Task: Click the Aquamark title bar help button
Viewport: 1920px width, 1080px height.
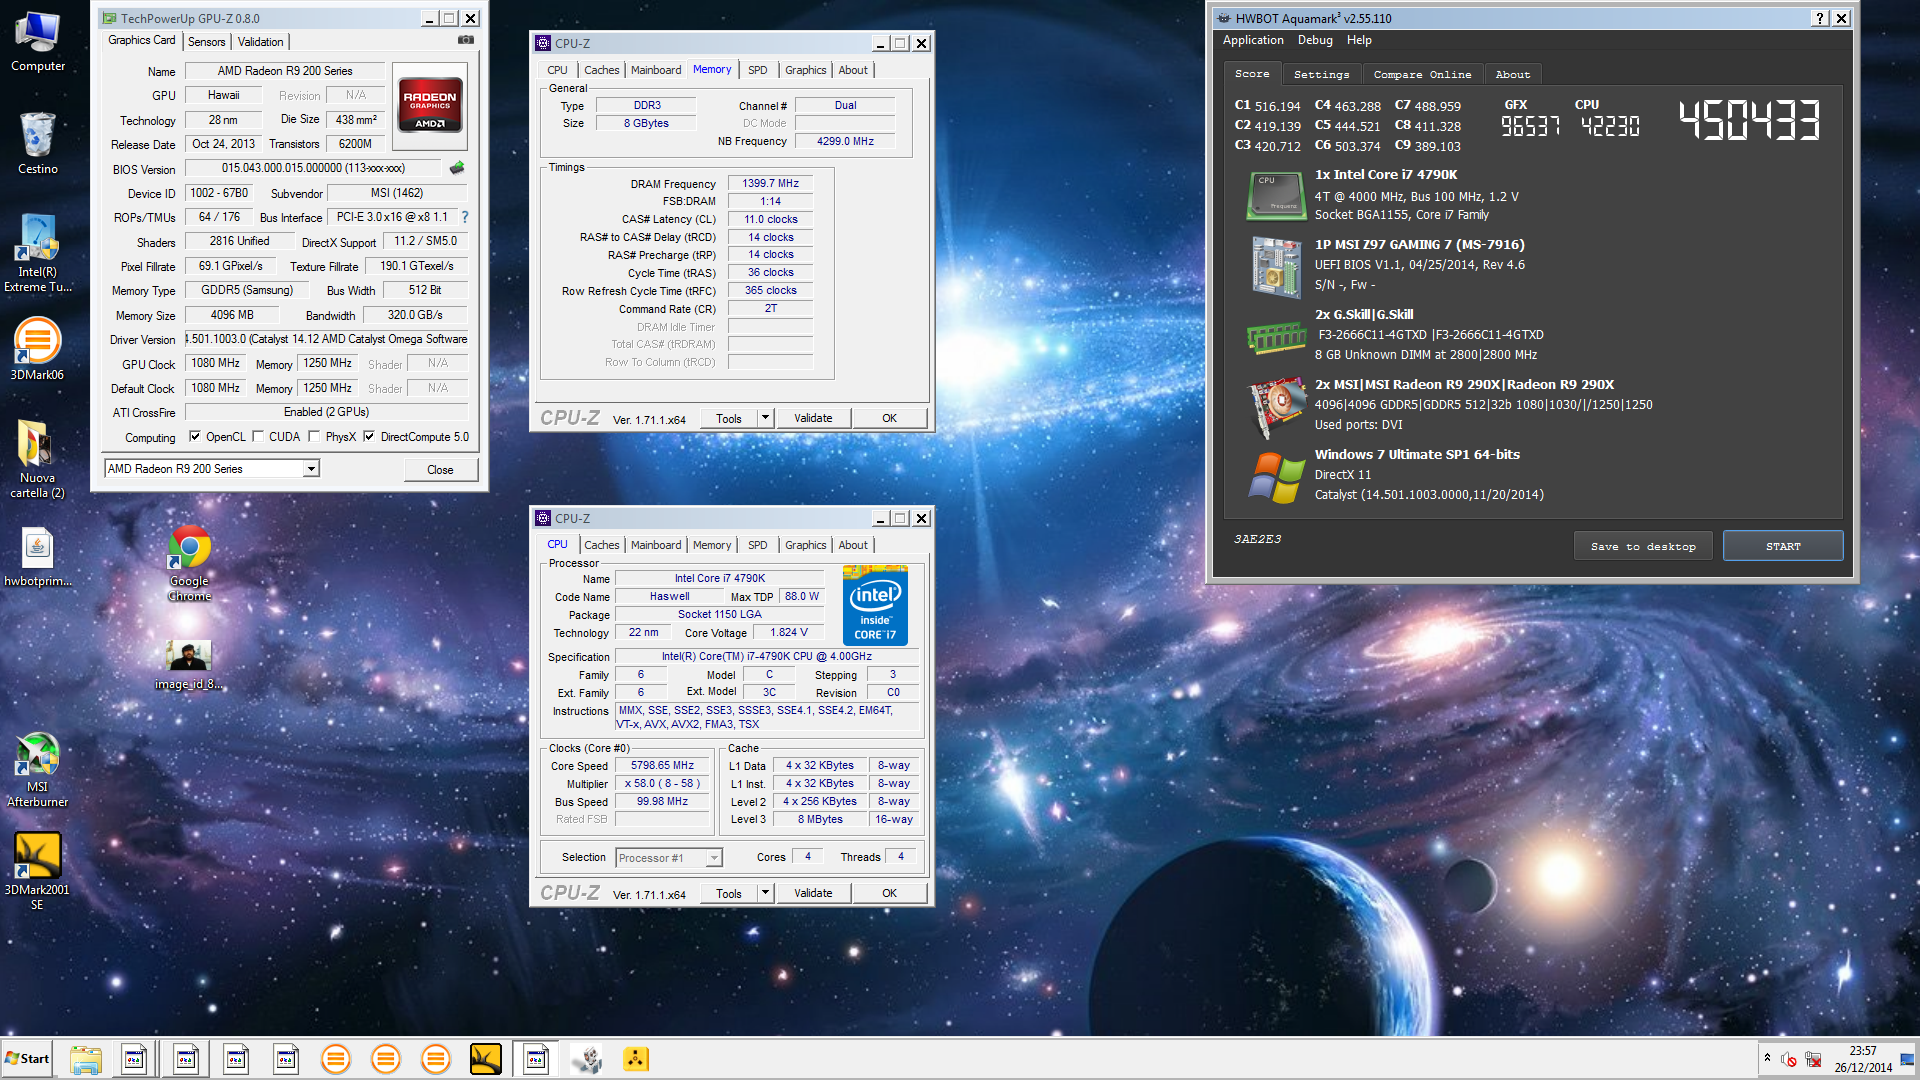Action: tap(1819, 18)
